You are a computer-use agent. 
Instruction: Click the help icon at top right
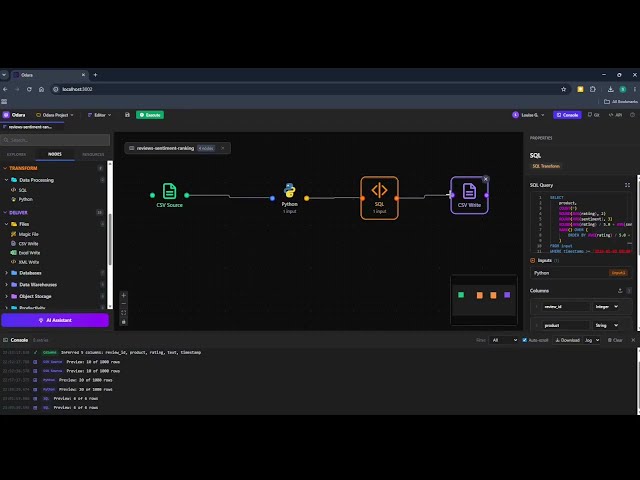coord(632,115)
